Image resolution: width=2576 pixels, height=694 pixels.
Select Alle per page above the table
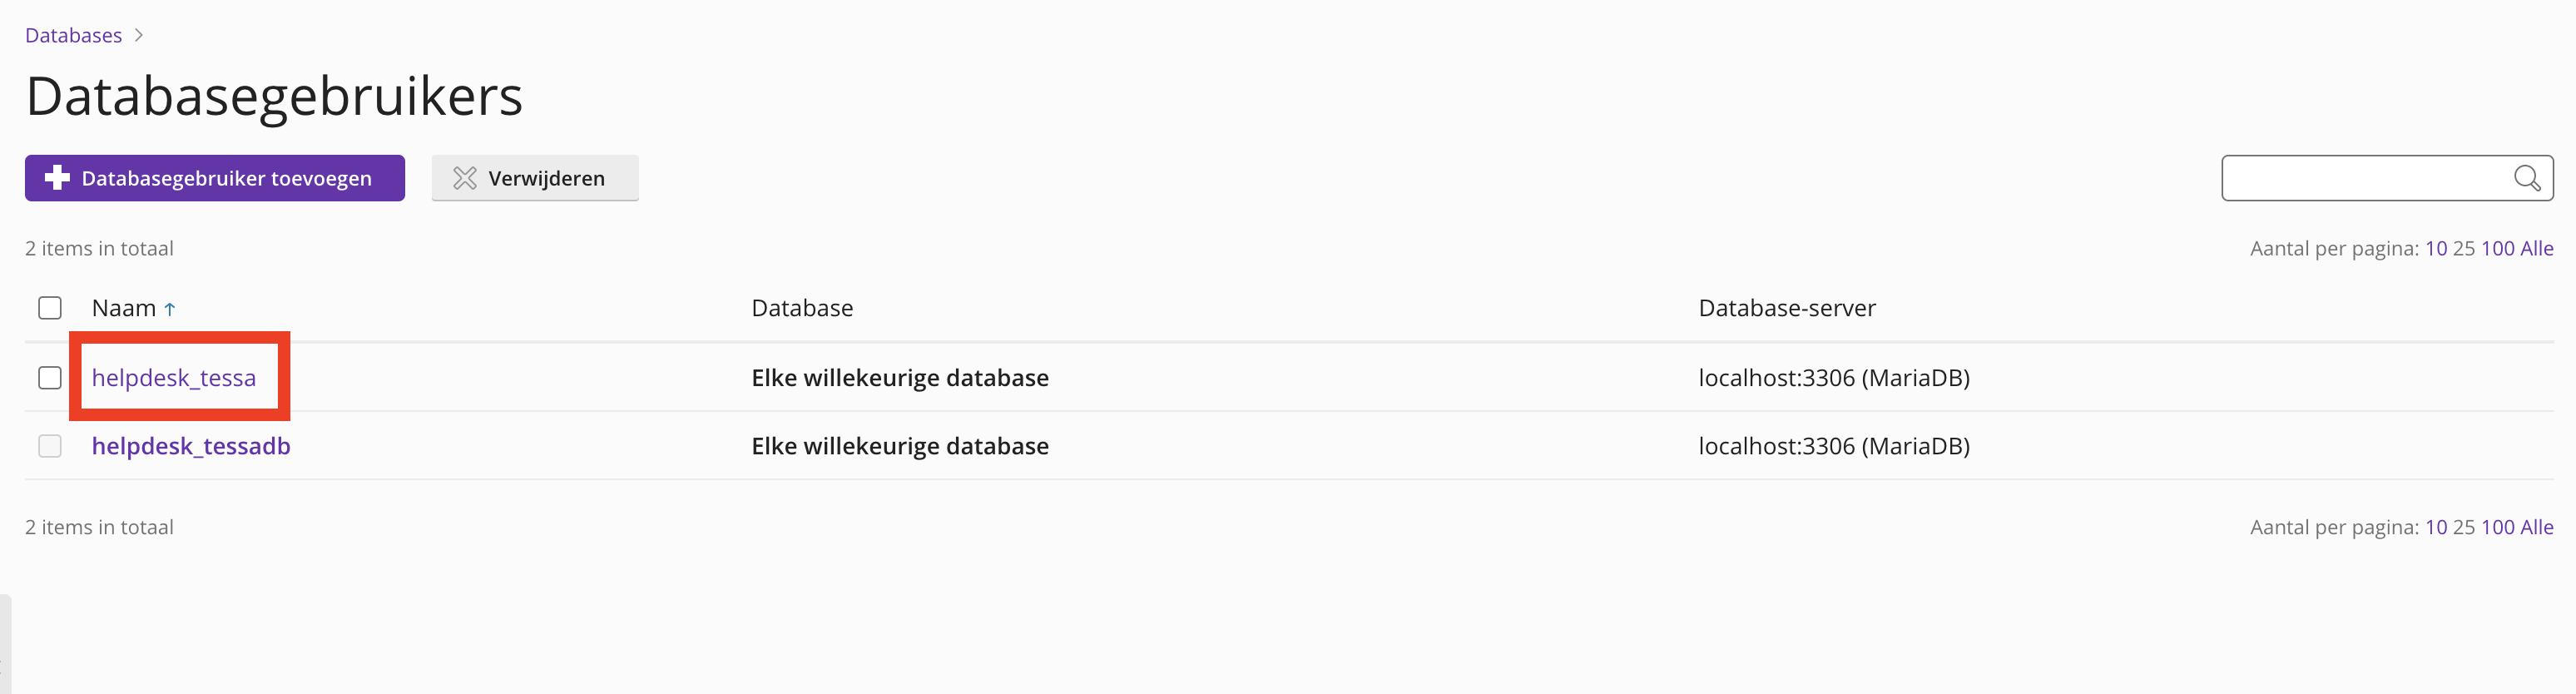click(2536, 248)
